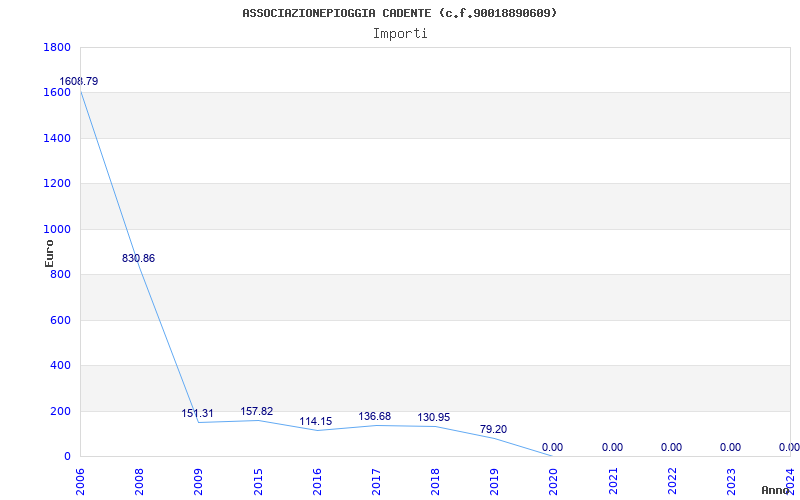The height and width of the screenshot is (500, 800).
Task: Click the x-axis year 2016
Action: [x=317, y=482]
